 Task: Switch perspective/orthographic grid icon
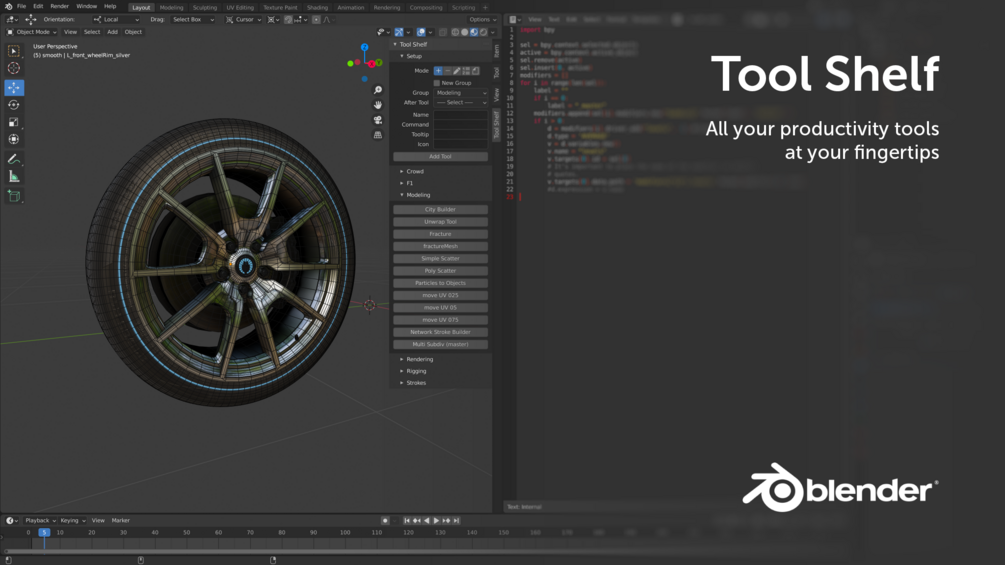tap(378, 135)
